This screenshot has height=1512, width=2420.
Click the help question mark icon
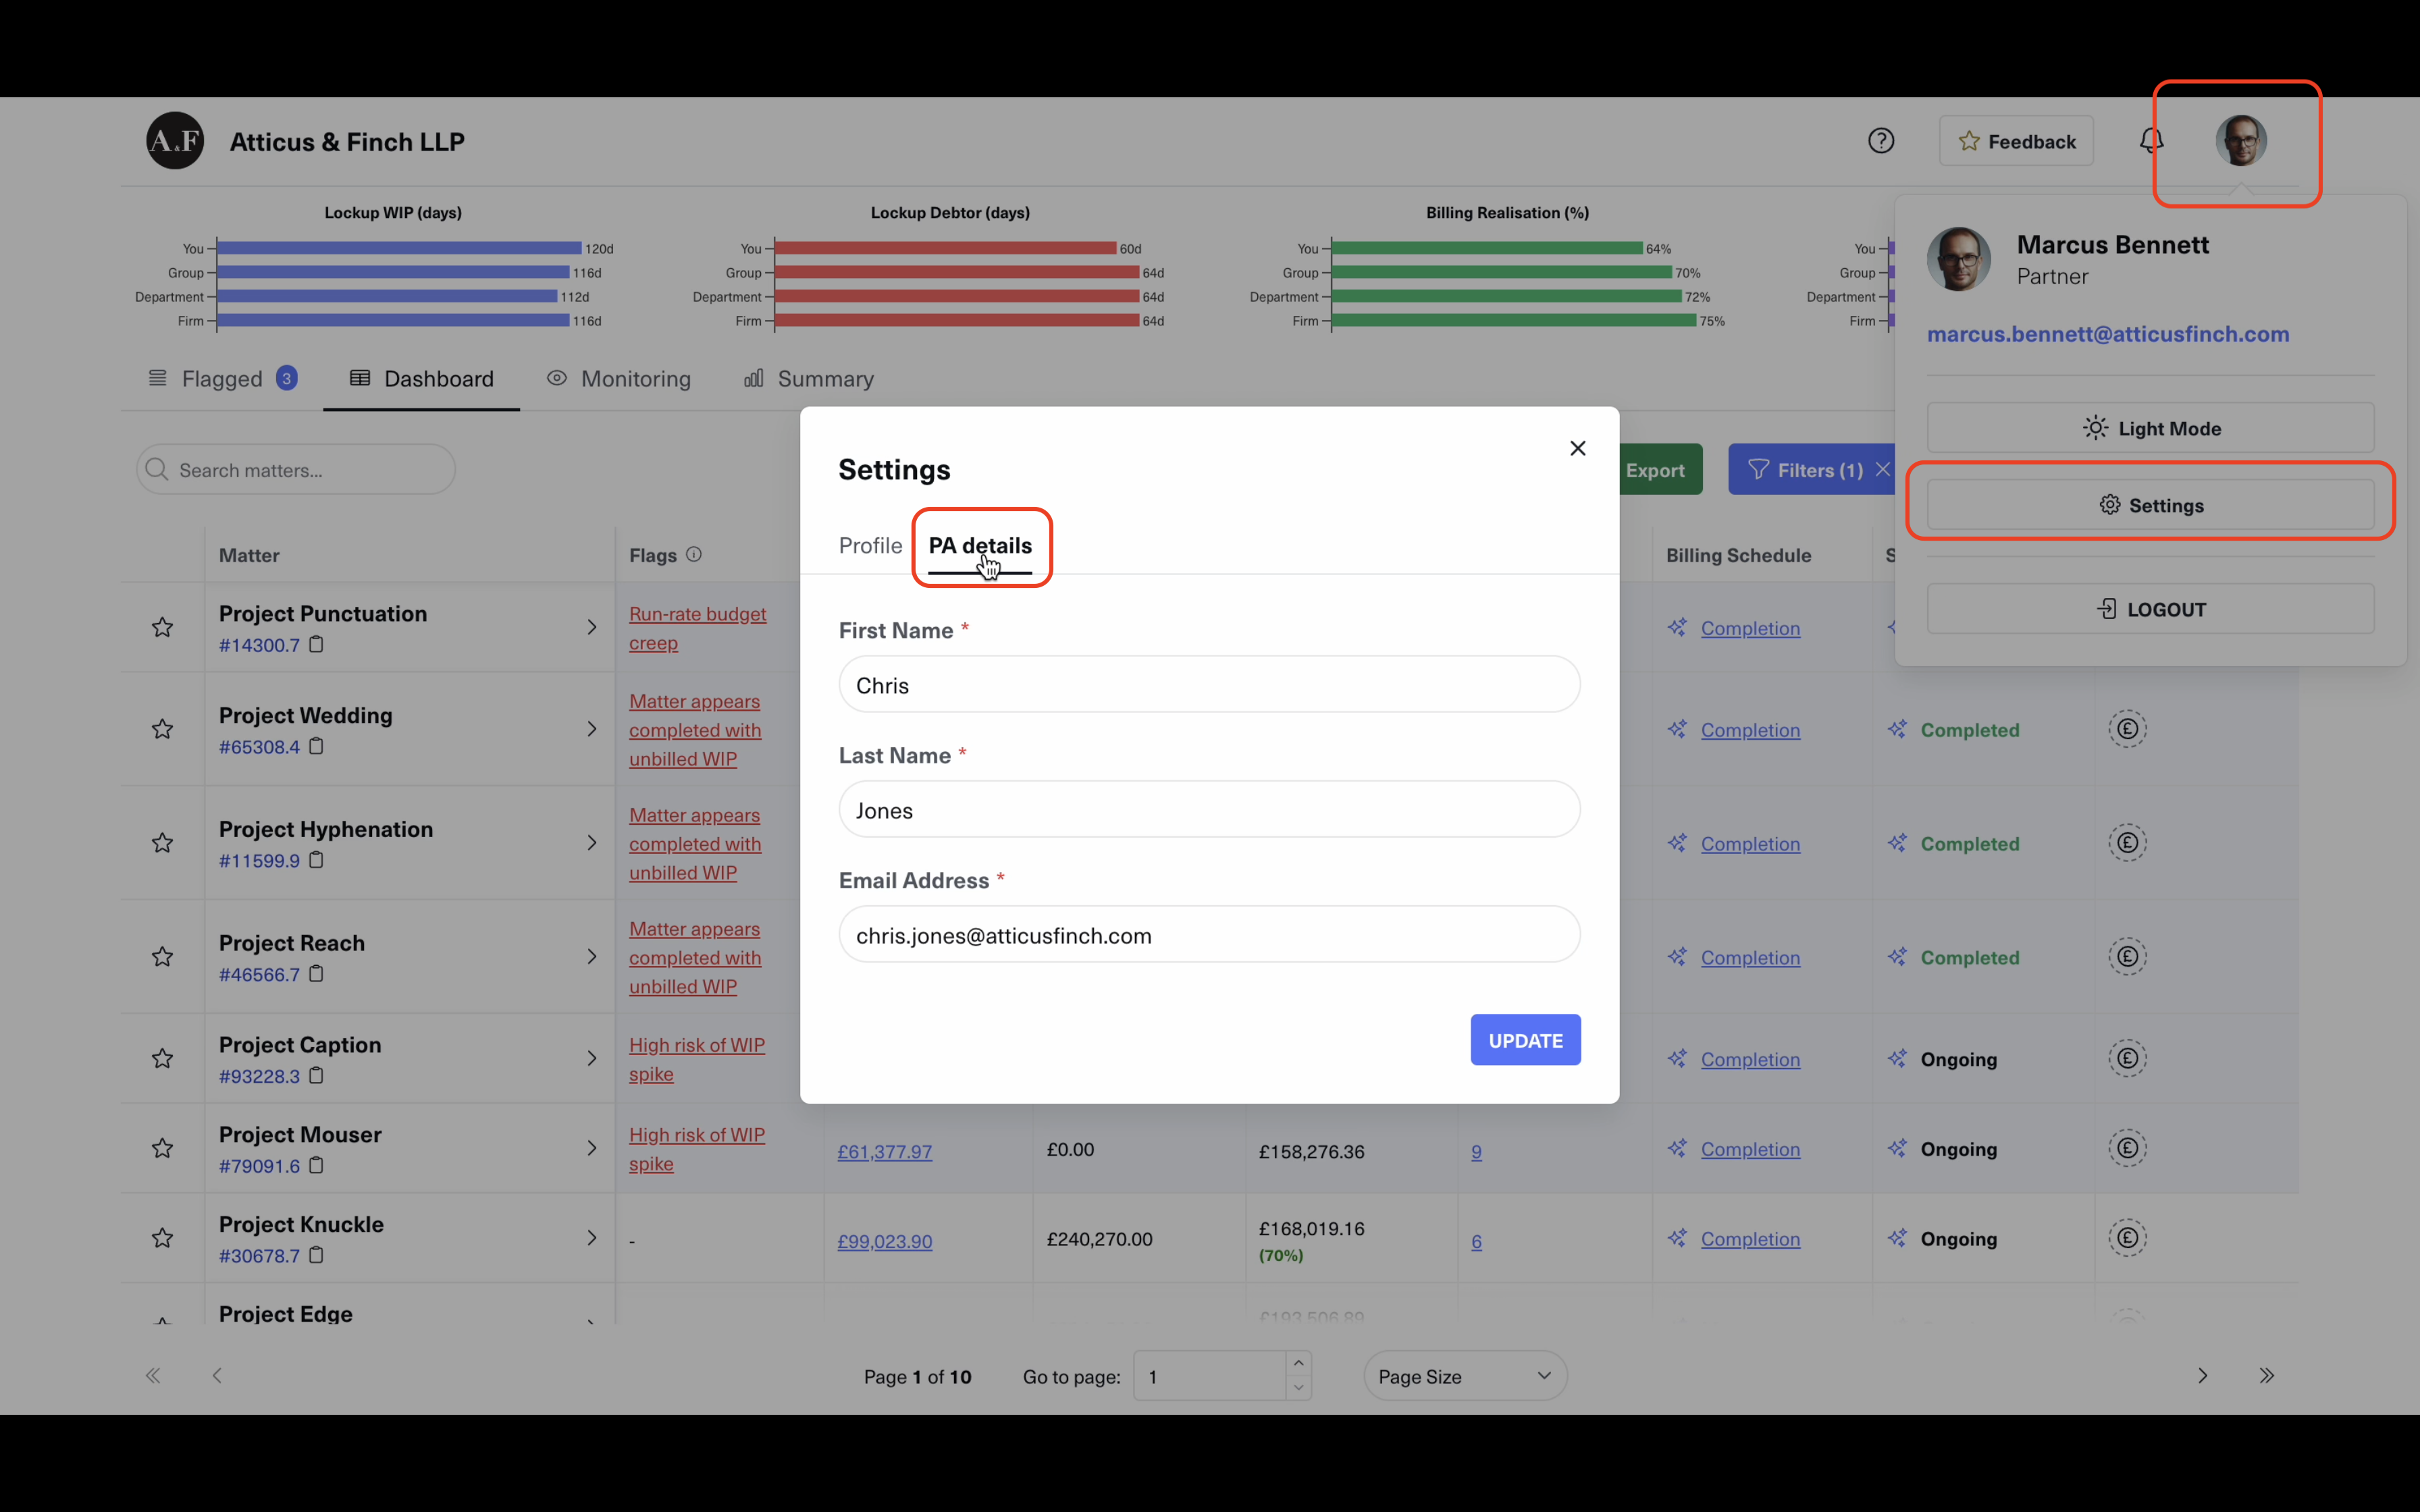(1881, 141)
